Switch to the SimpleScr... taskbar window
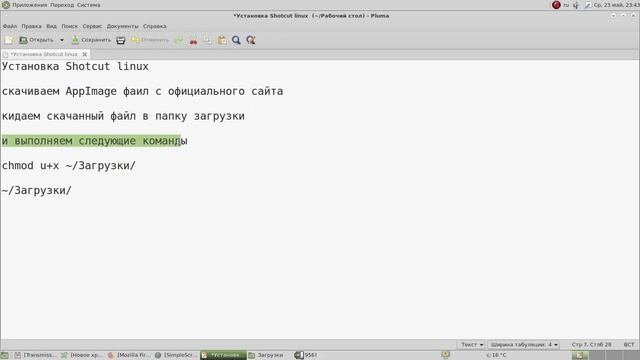Screen dimensions: 640x360 click(x=176, y=356)
